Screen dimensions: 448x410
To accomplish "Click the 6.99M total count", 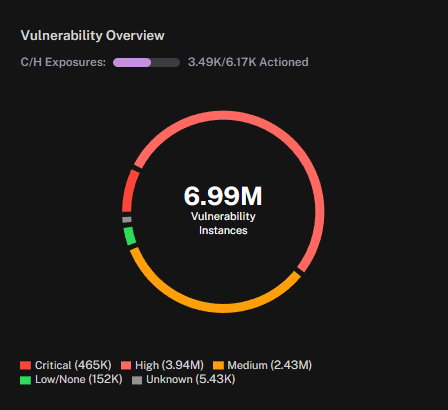I will (x=223, y=196).
